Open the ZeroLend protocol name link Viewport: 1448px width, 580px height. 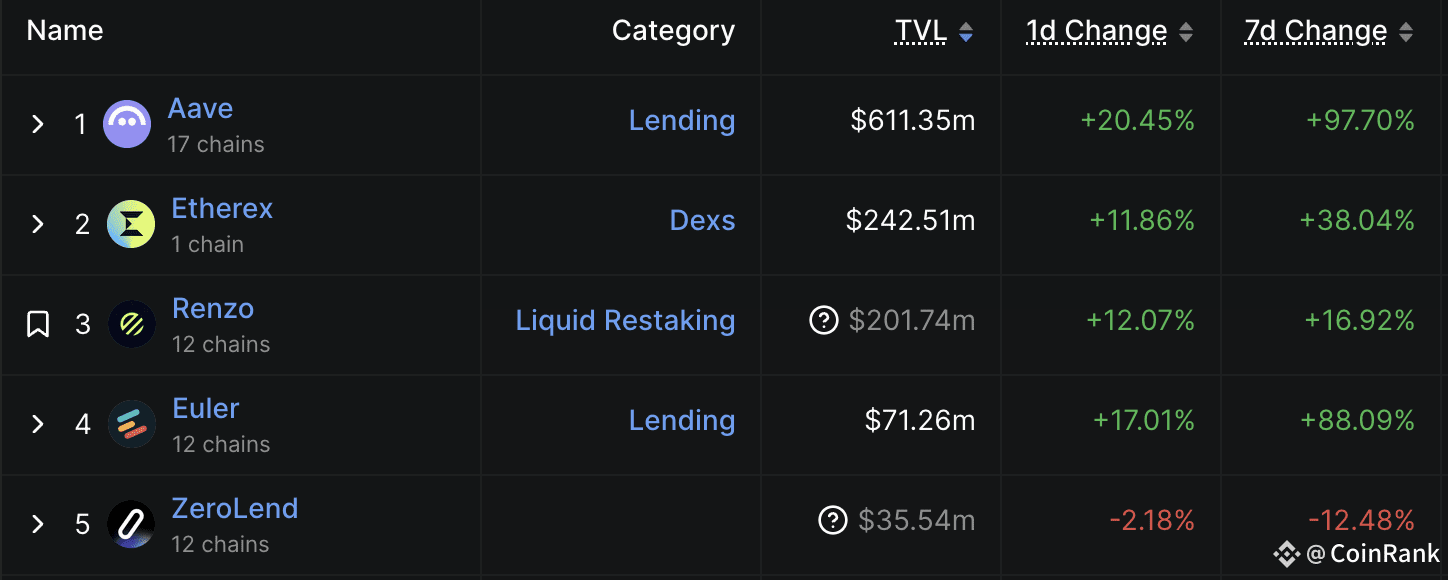pos(235,508)
